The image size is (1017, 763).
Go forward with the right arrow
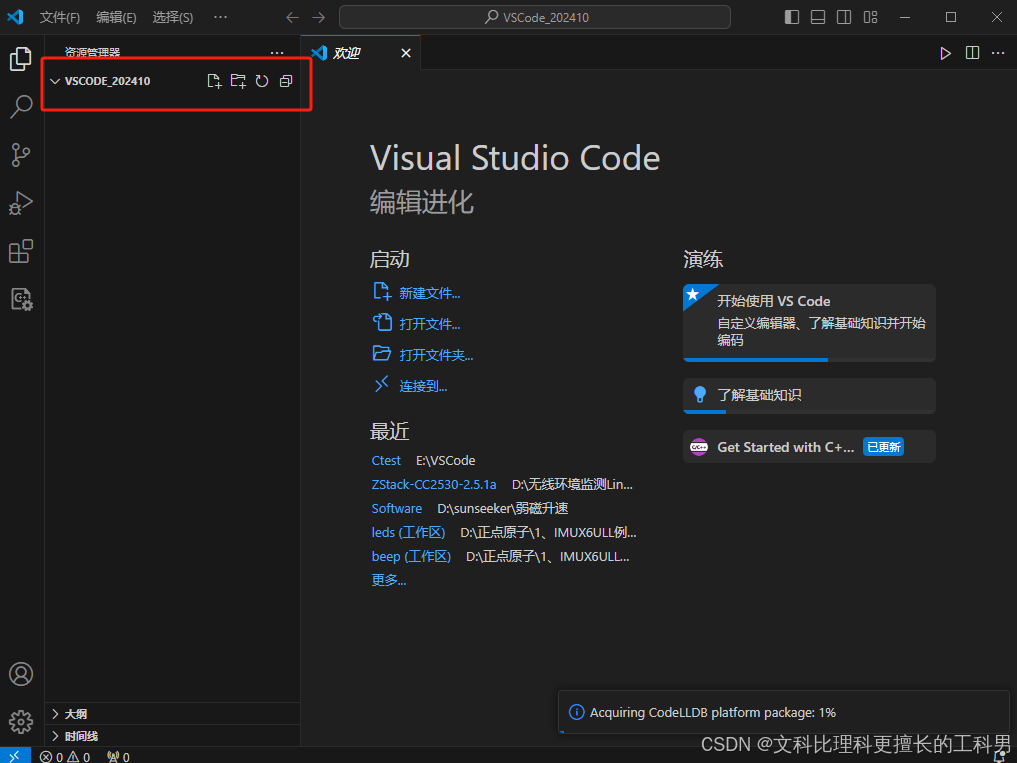(318, 18)
